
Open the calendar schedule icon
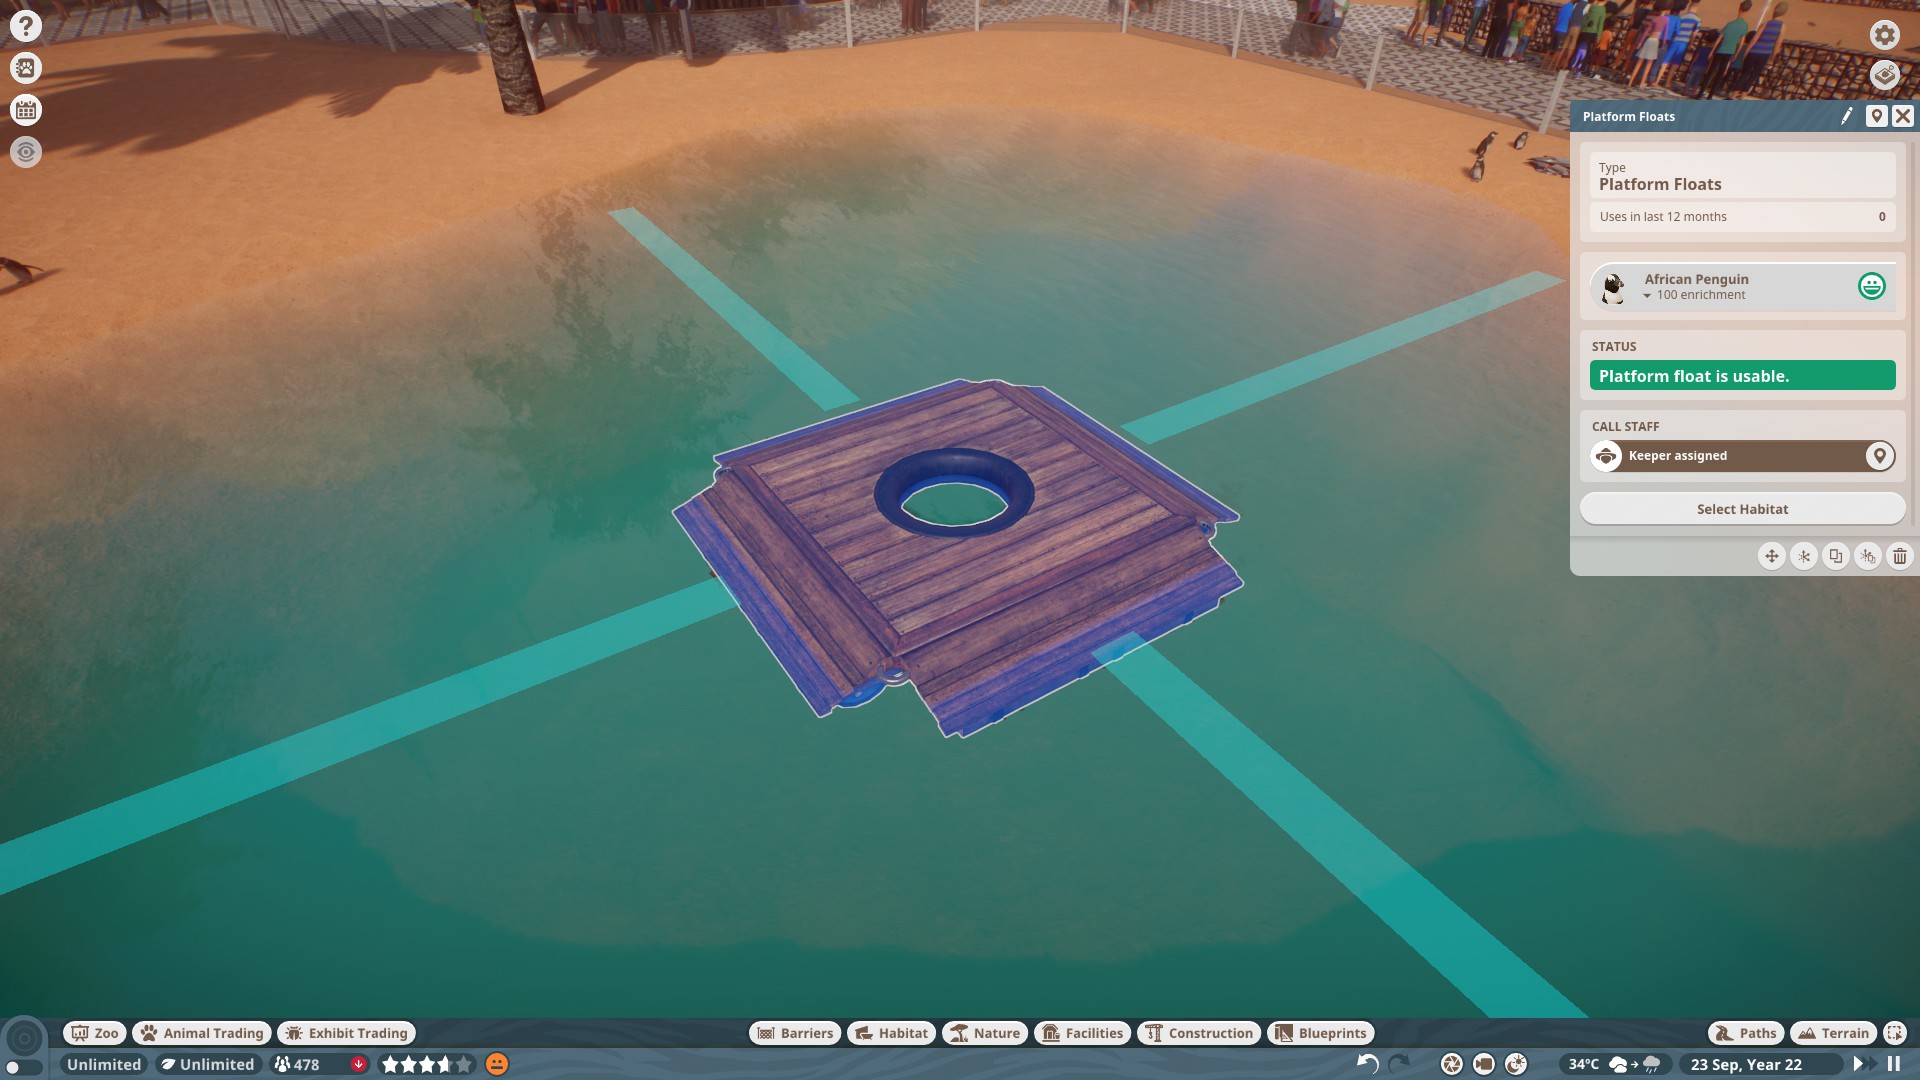coord(26,110)
